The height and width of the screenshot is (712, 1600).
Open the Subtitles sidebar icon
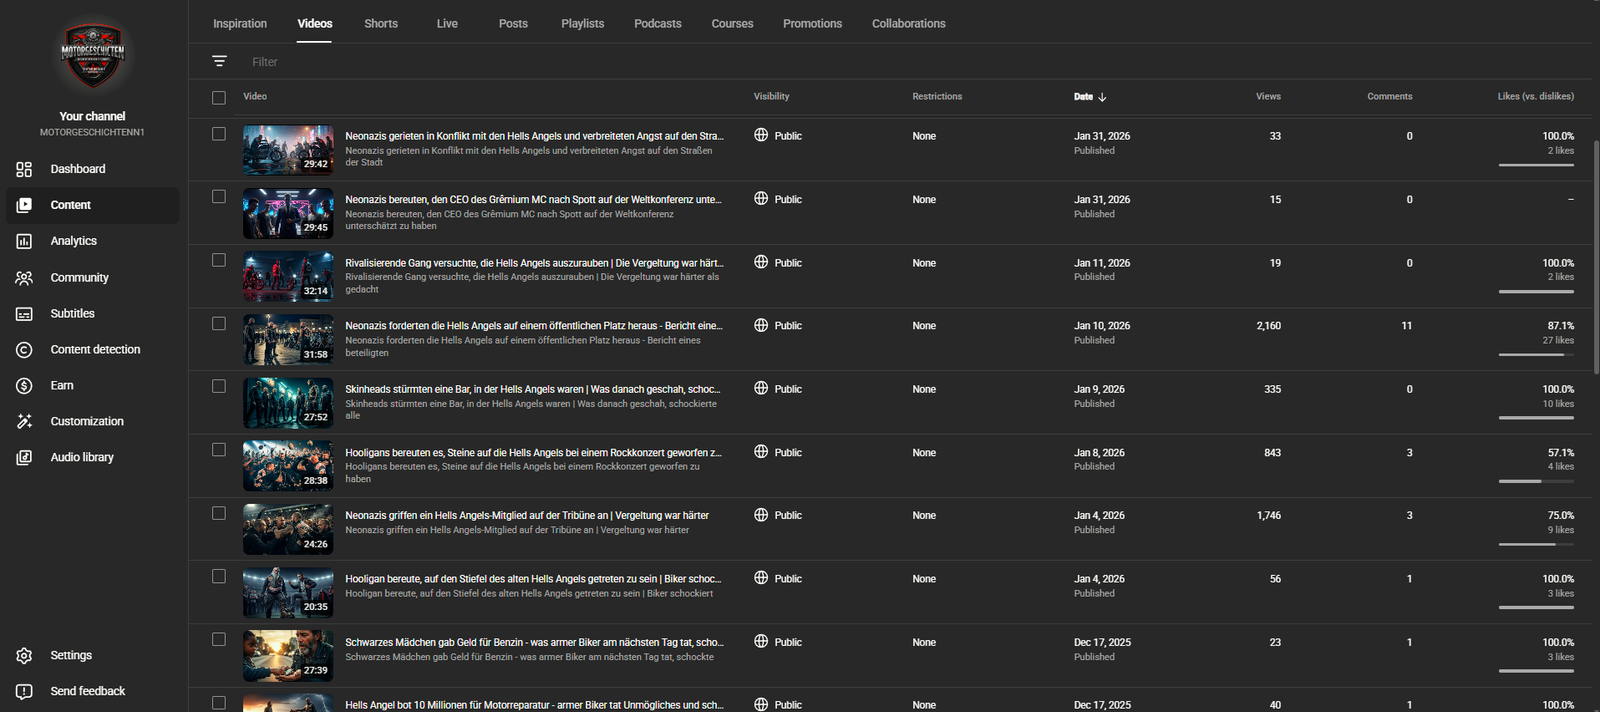(x=24, y=314)
